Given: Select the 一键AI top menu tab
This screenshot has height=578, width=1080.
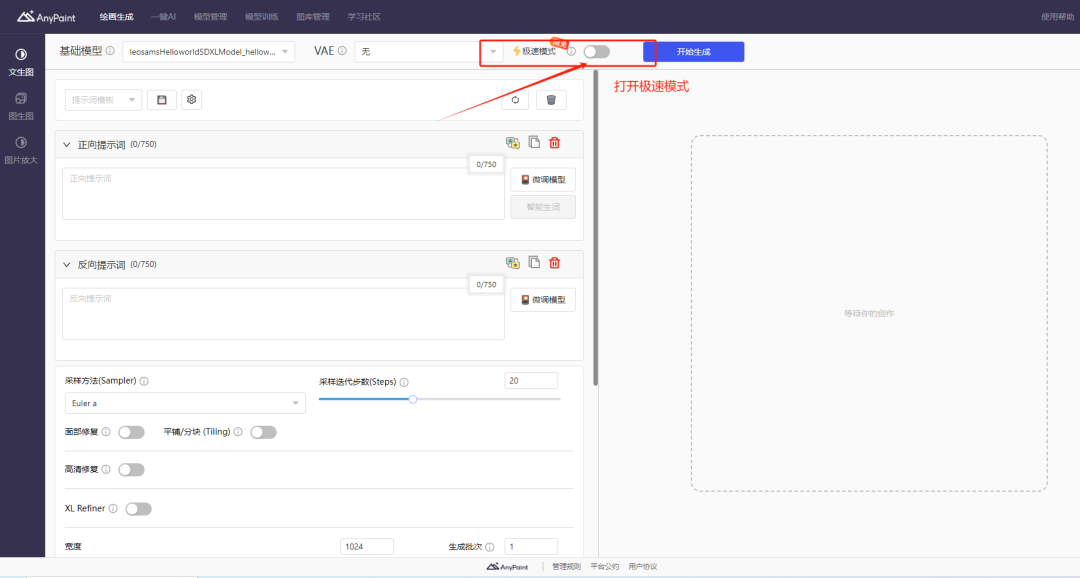Looking at the screenshot, I should [x=163, y=17].
